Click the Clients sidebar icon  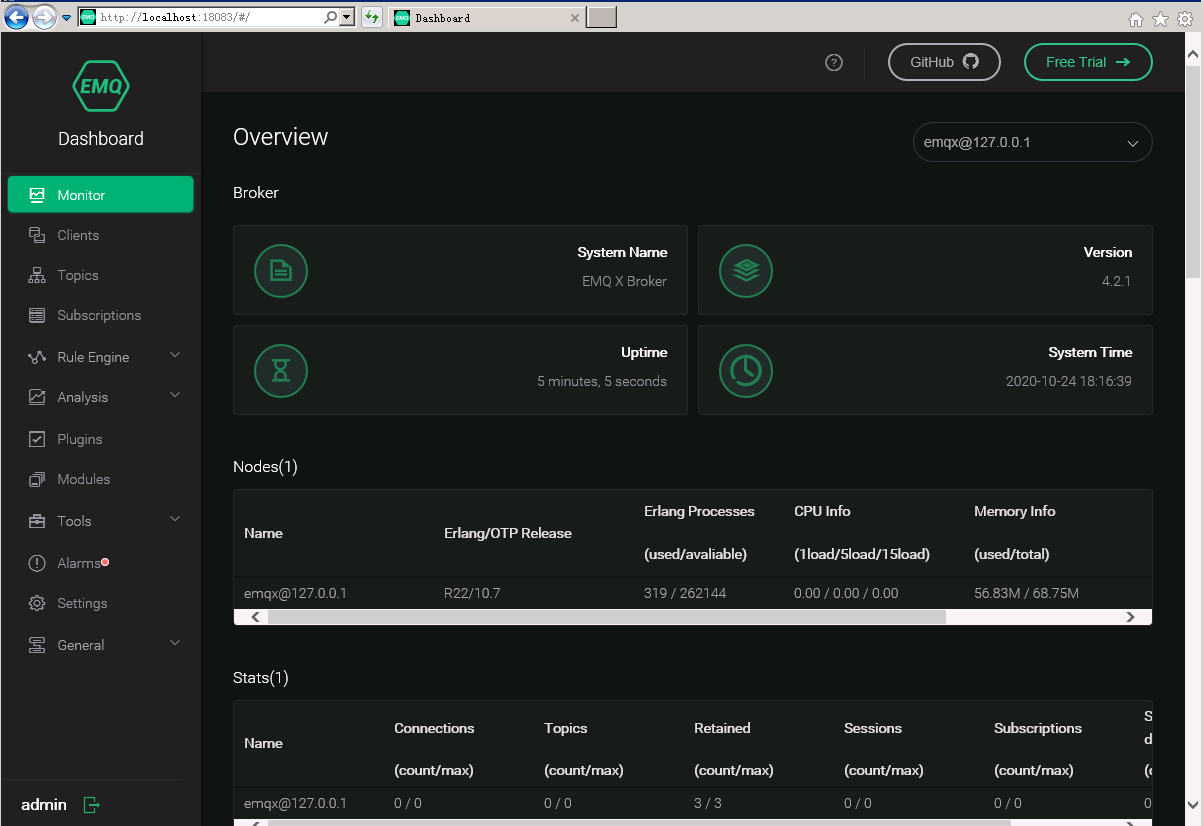pos(37,235)
